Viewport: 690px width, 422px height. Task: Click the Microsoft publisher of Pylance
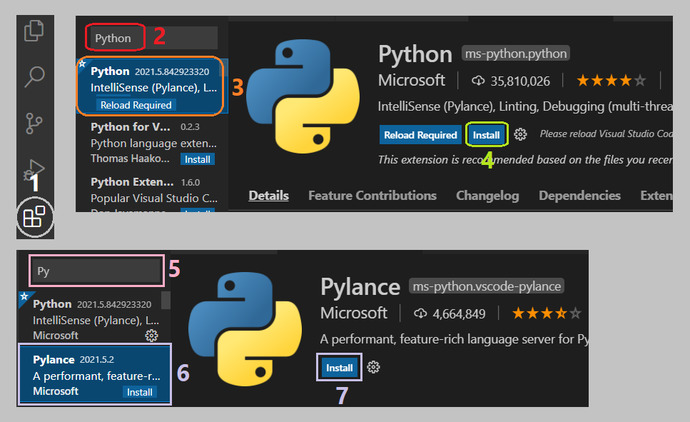pyautogui.click(x=354, y=313)
